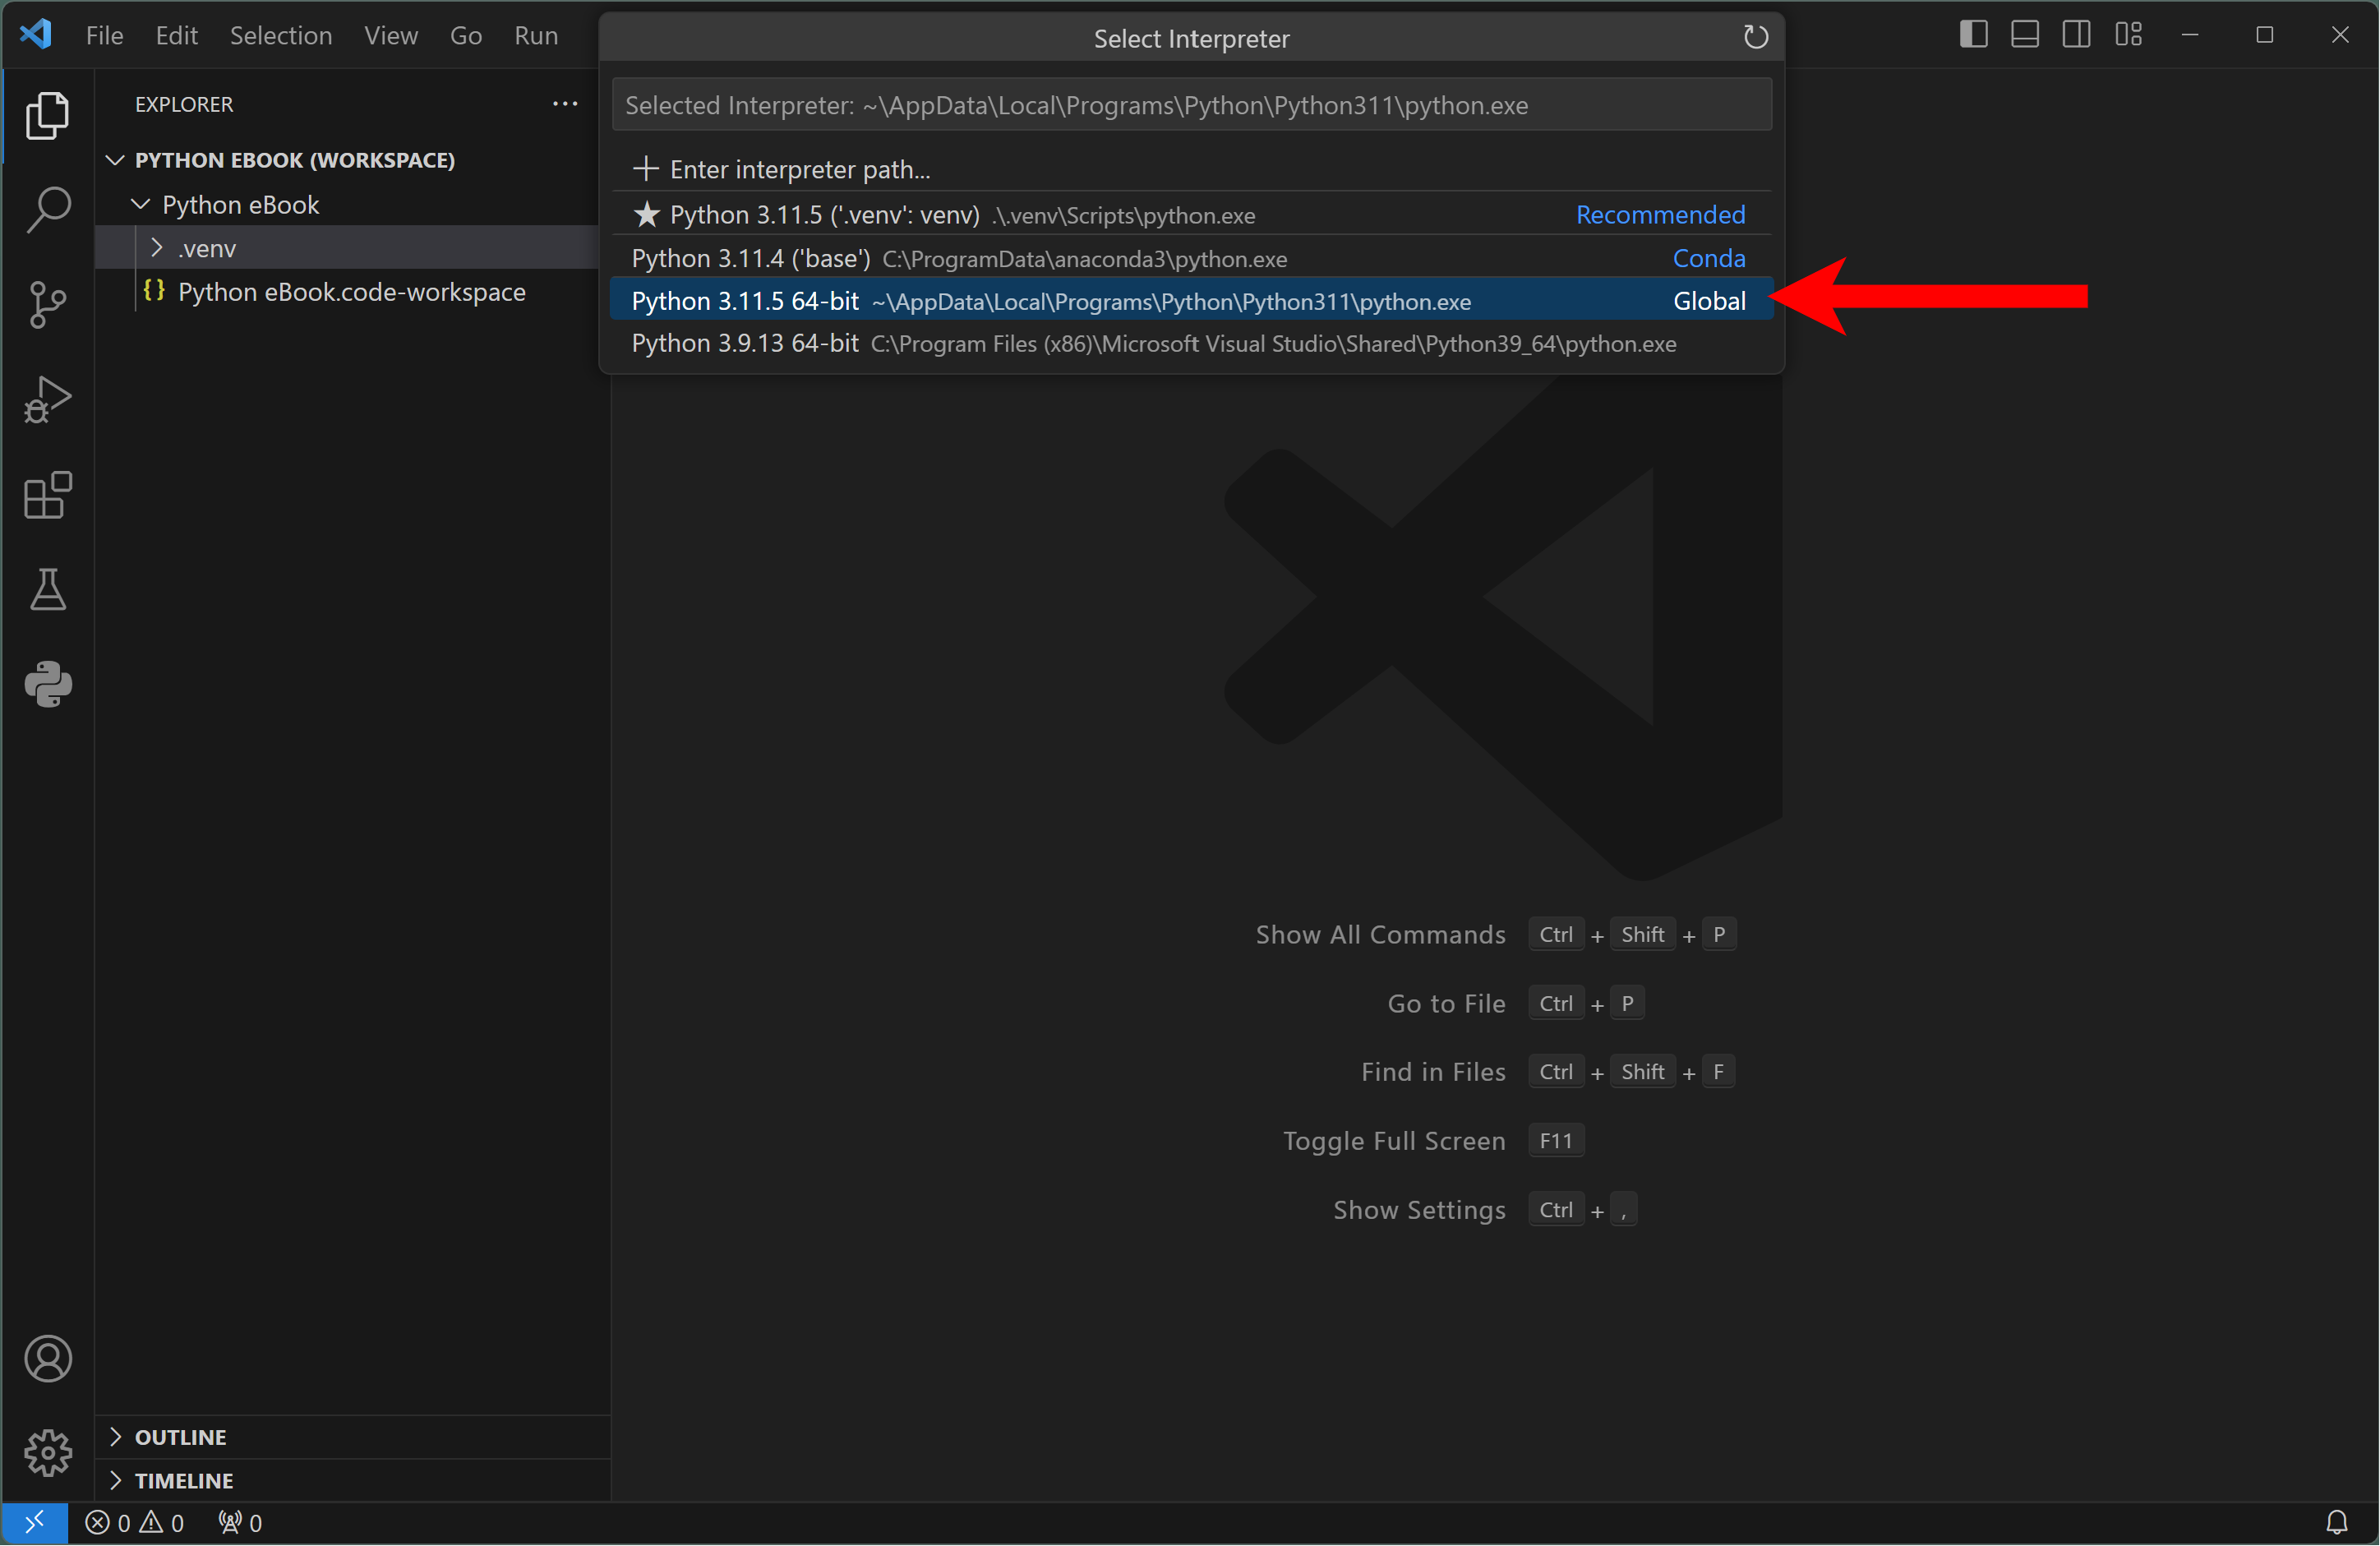2380x1546 pixels.
Task: Open the Accounts menu icon
Action: (47, 1359)
